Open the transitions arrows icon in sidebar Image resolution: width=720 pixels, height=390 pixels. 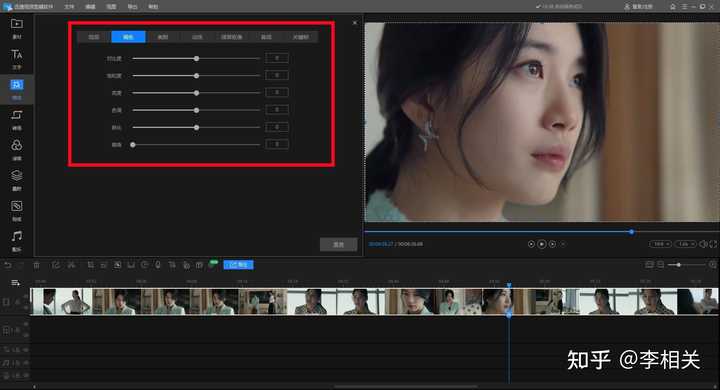click(17, 115)
